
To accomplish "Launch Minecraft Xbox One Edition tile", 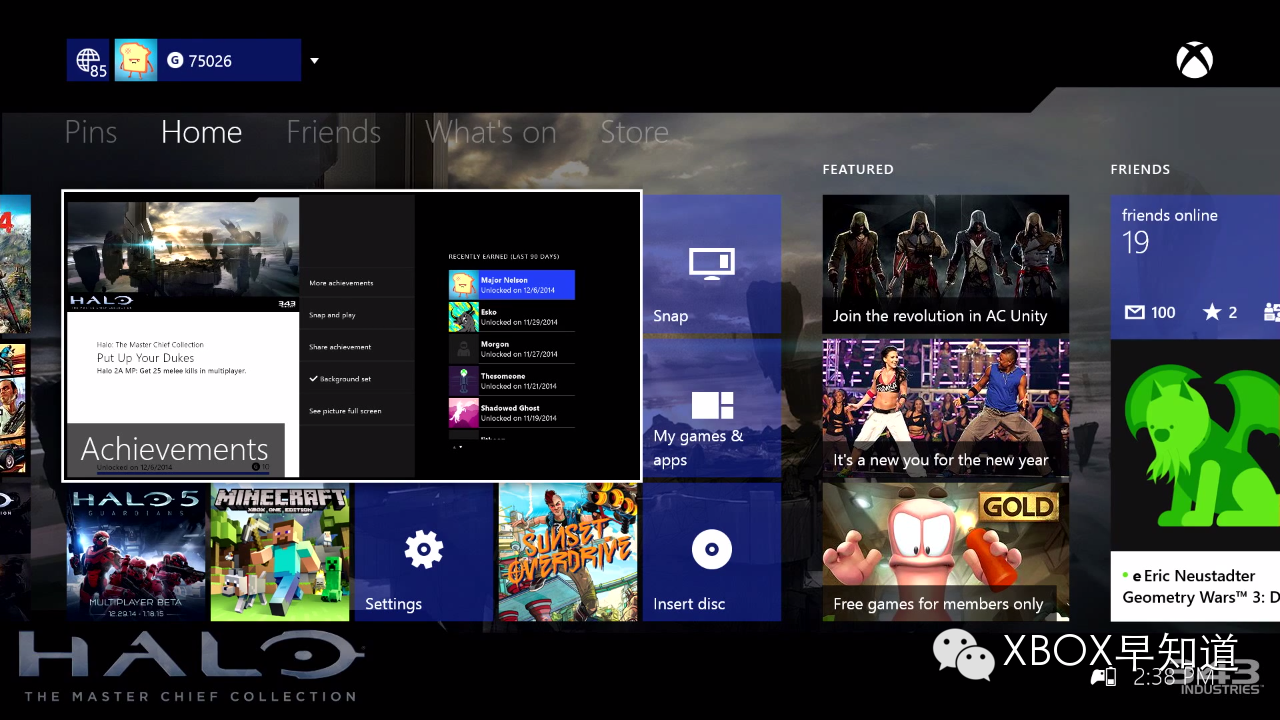I will pos(280,552).
